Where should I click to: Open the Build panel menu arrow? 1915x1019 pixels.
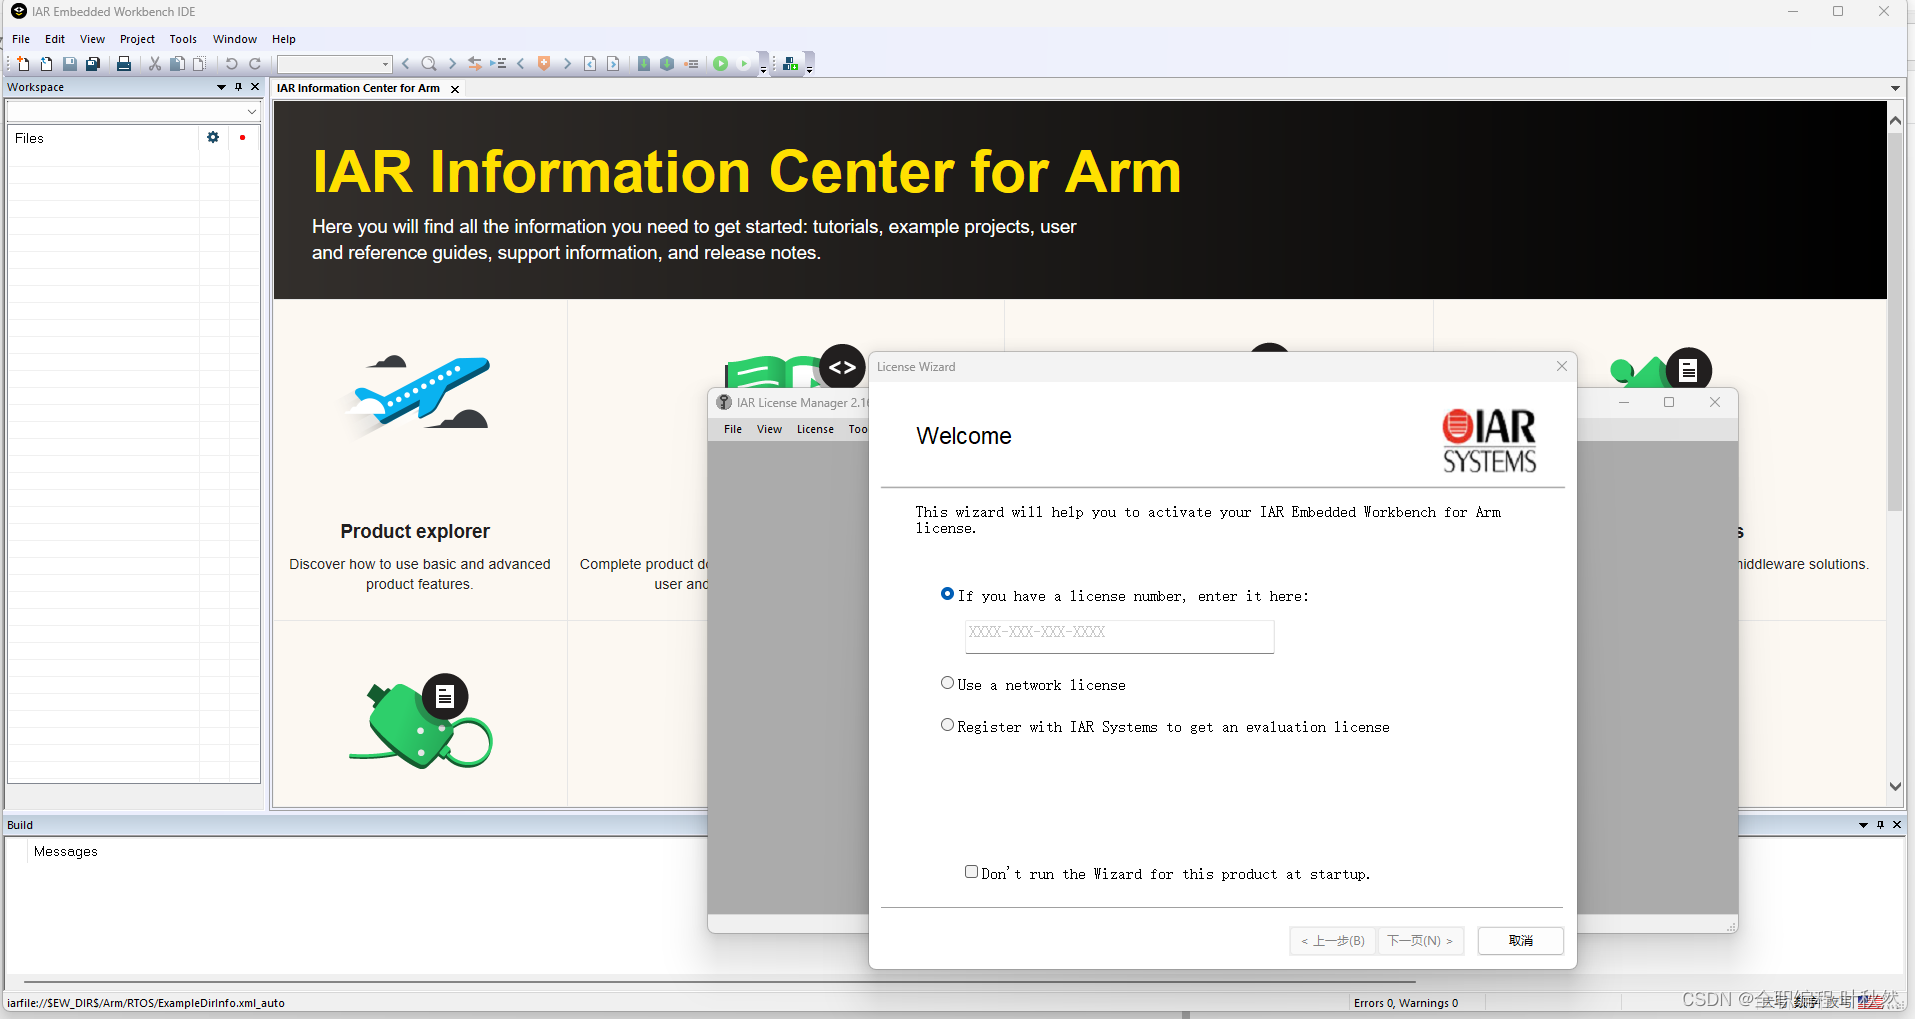tap(1863, 825)
